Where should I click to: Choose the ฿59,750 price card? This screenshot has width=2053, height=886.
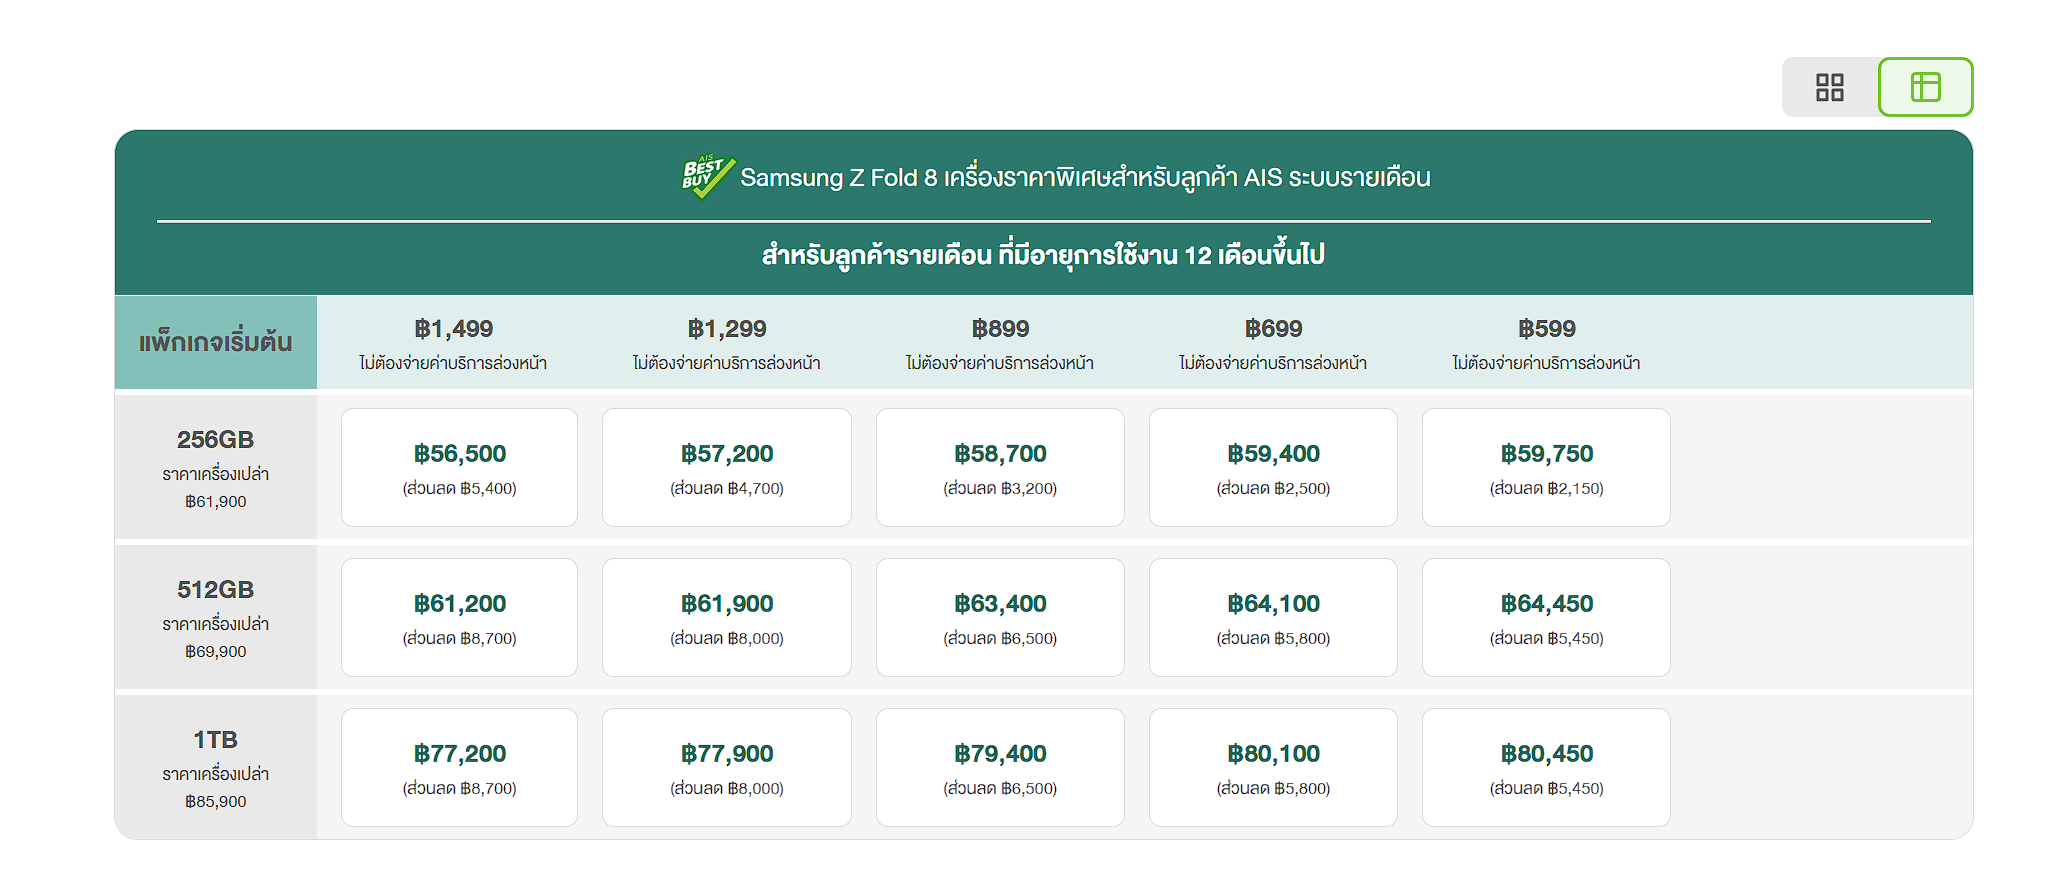click(1546, 467)
